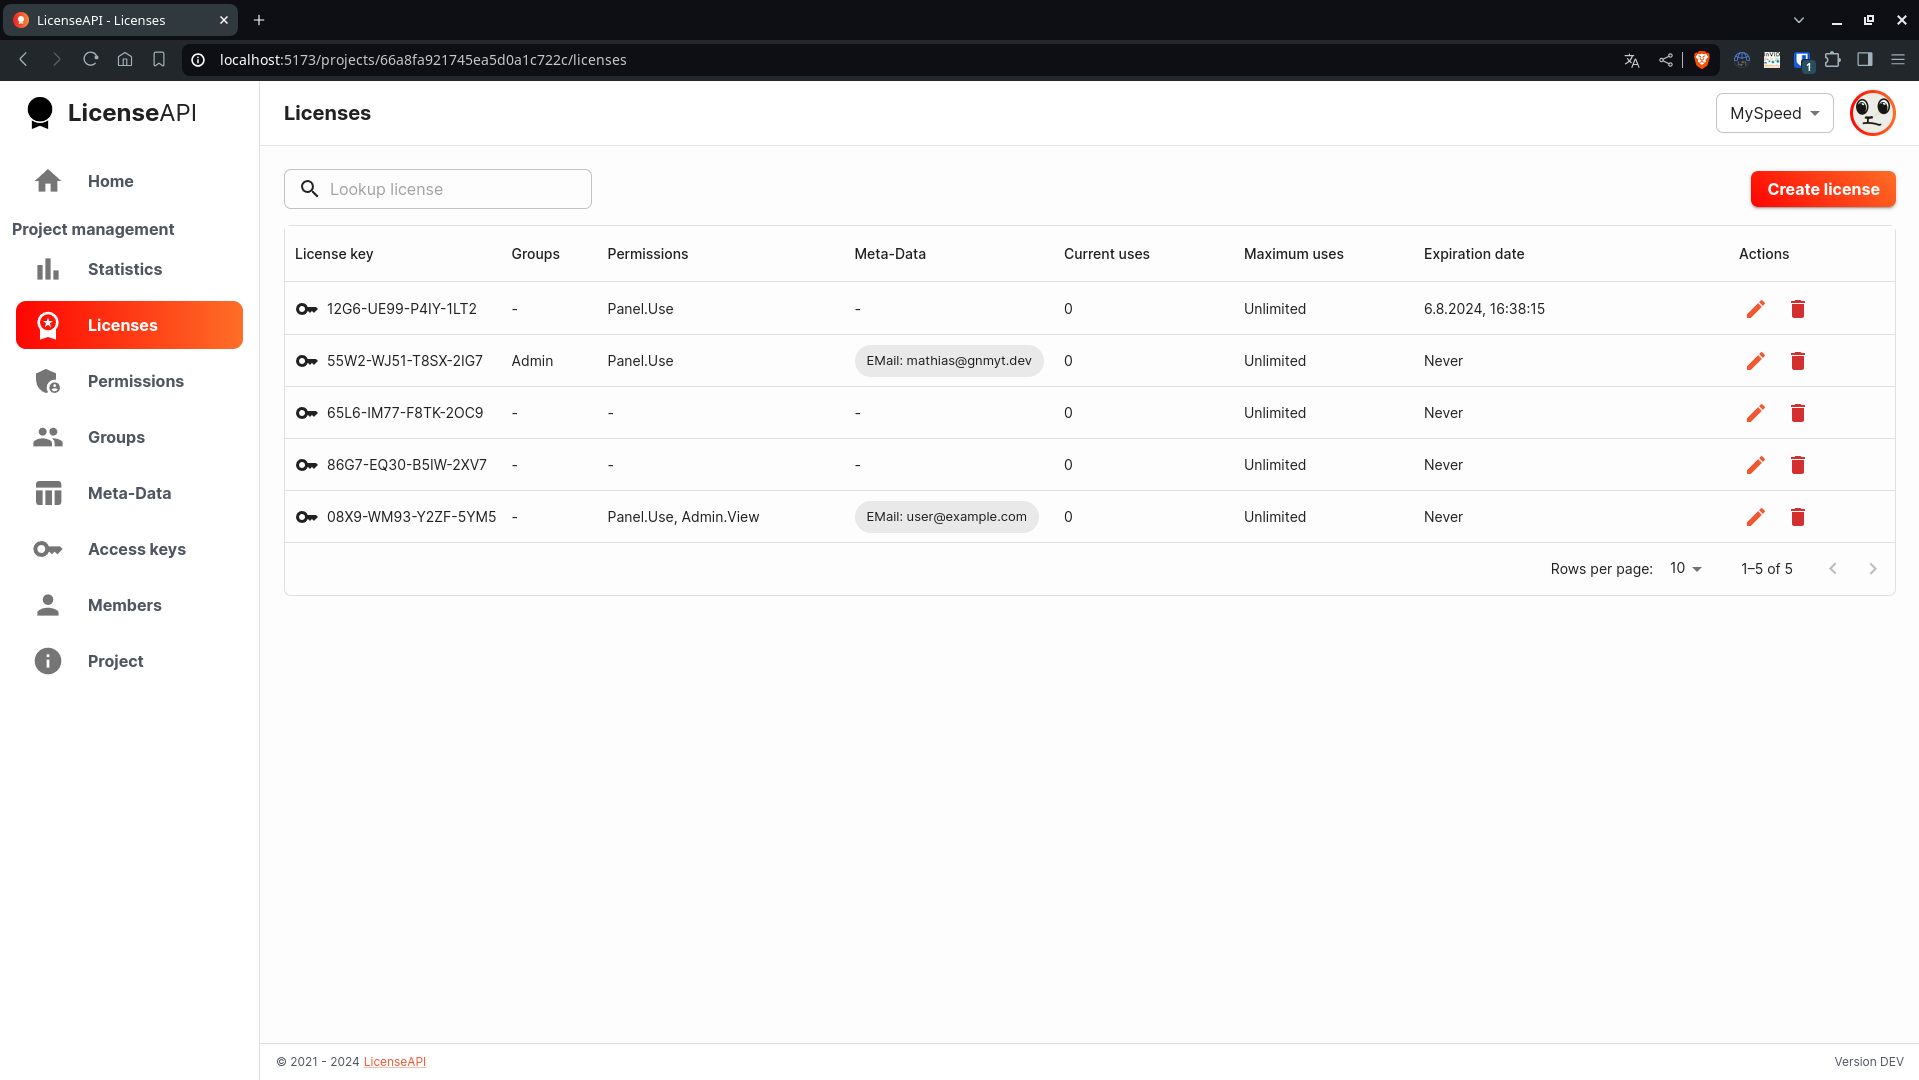Edit license 08X9-WM93-Y2ZF-5YM5 with pencil icon
The width and height of the screenshot is (1919, 1080).
click(1755, 517)
